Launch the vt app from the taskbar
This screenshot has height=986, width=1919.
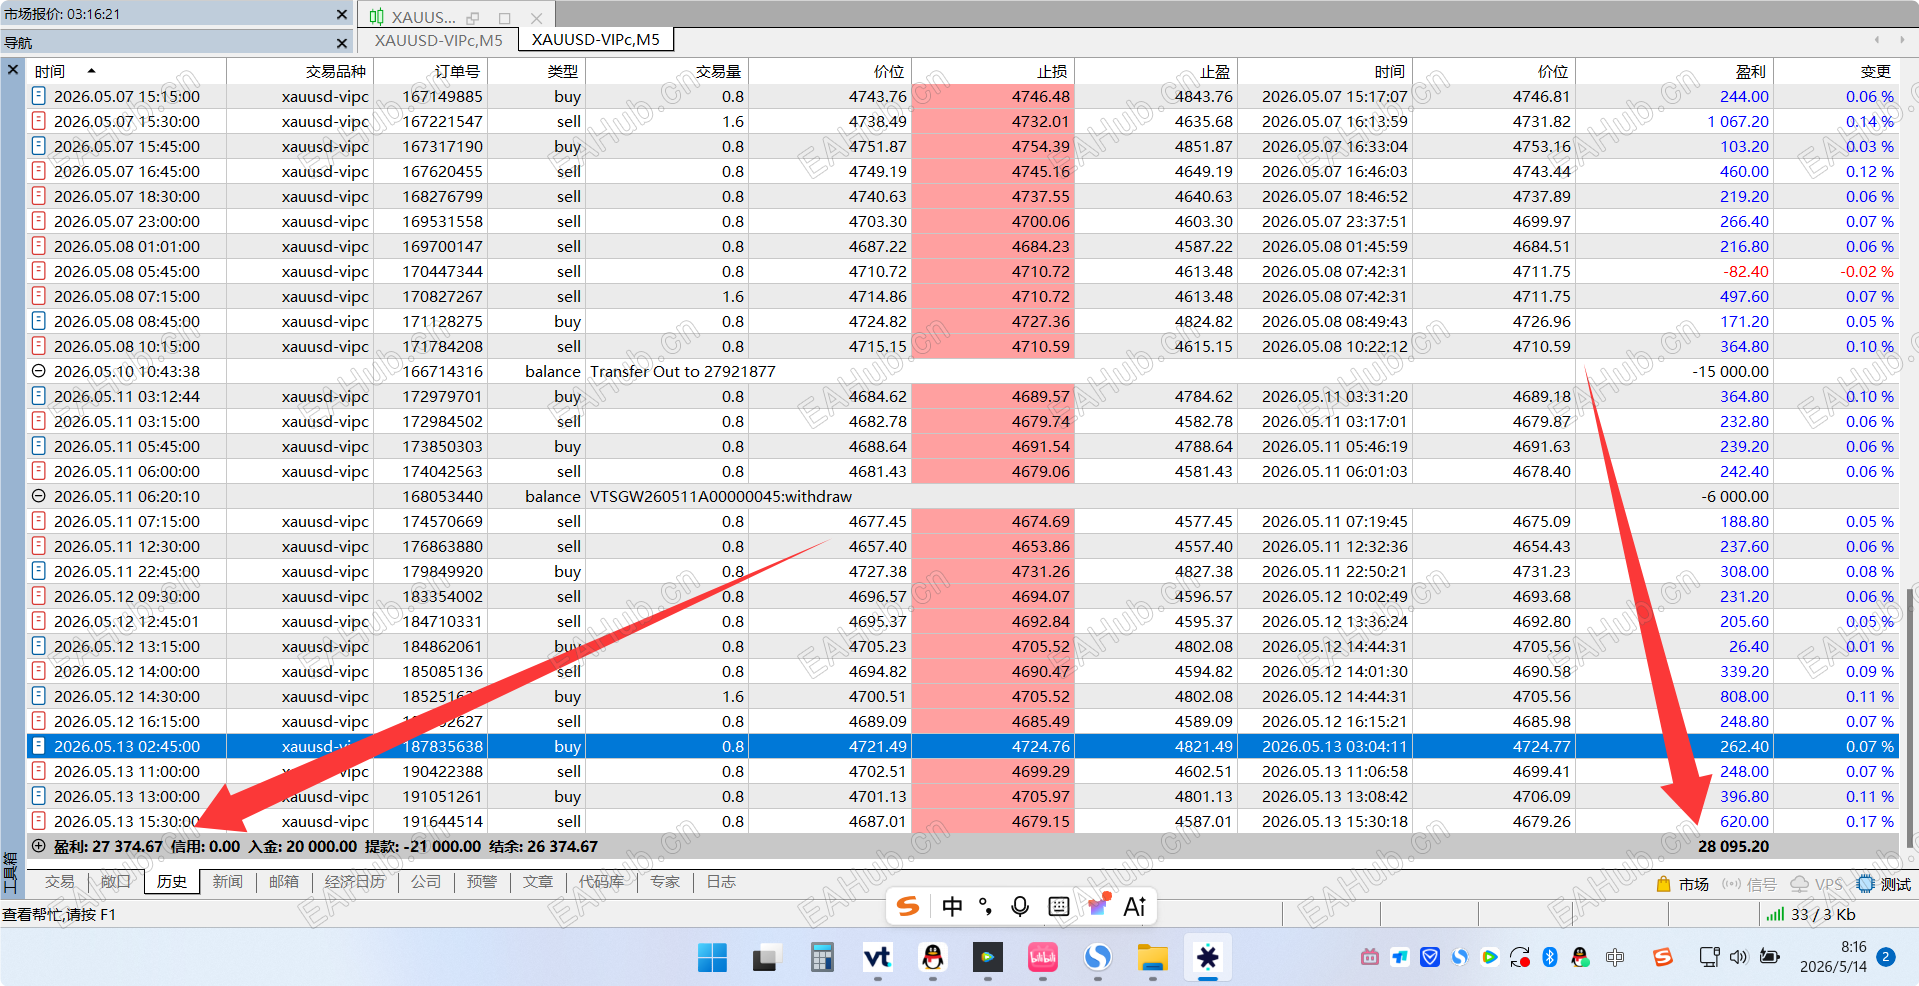coord(877,958)
